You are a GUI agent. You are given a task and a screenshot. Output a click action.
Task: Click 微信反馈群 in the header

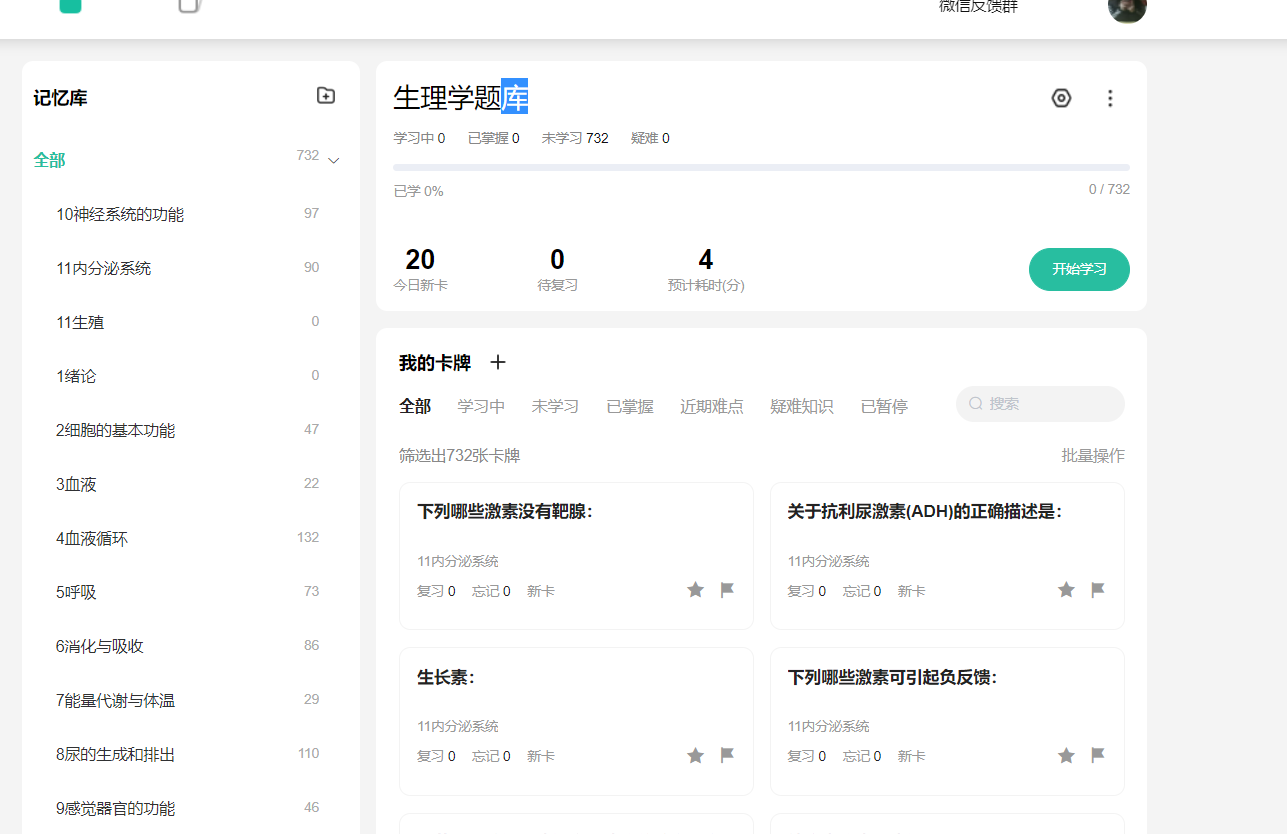979,6
